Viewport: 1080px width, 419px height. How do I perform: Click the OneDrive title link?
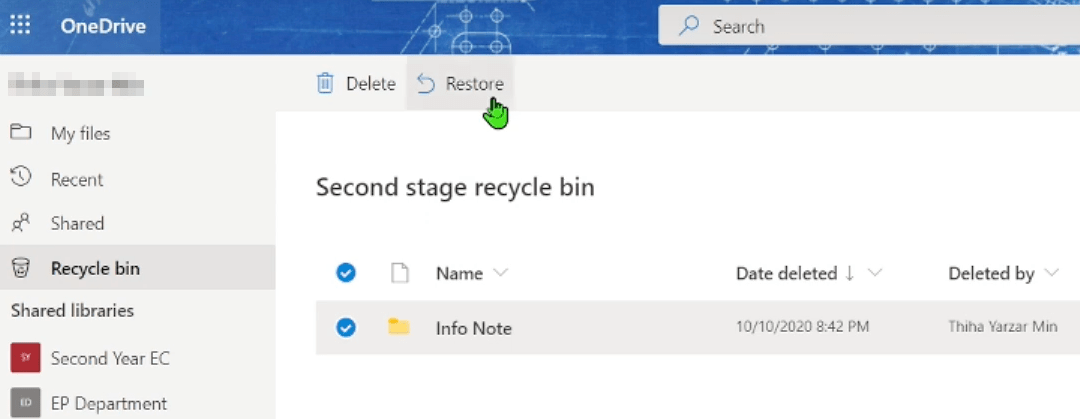click(103, 26)
